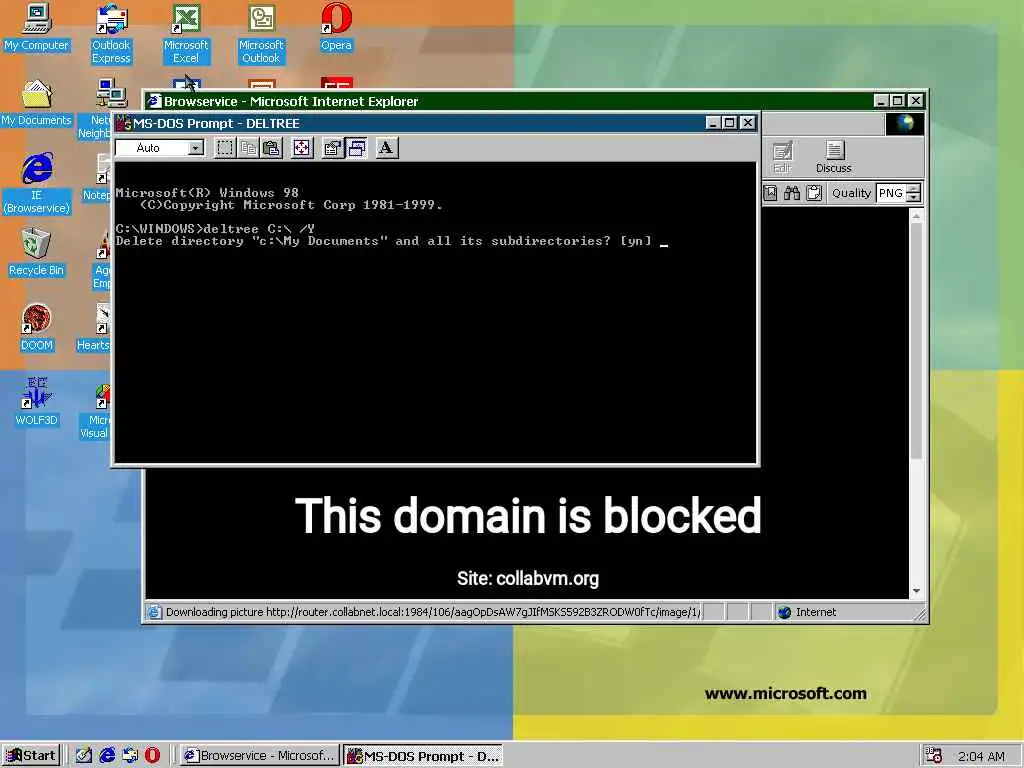Switch to MS-DOS Prompt taskbar button
Screen dimensions: 1024x768
pyautogui.click(x=423, y=756)
